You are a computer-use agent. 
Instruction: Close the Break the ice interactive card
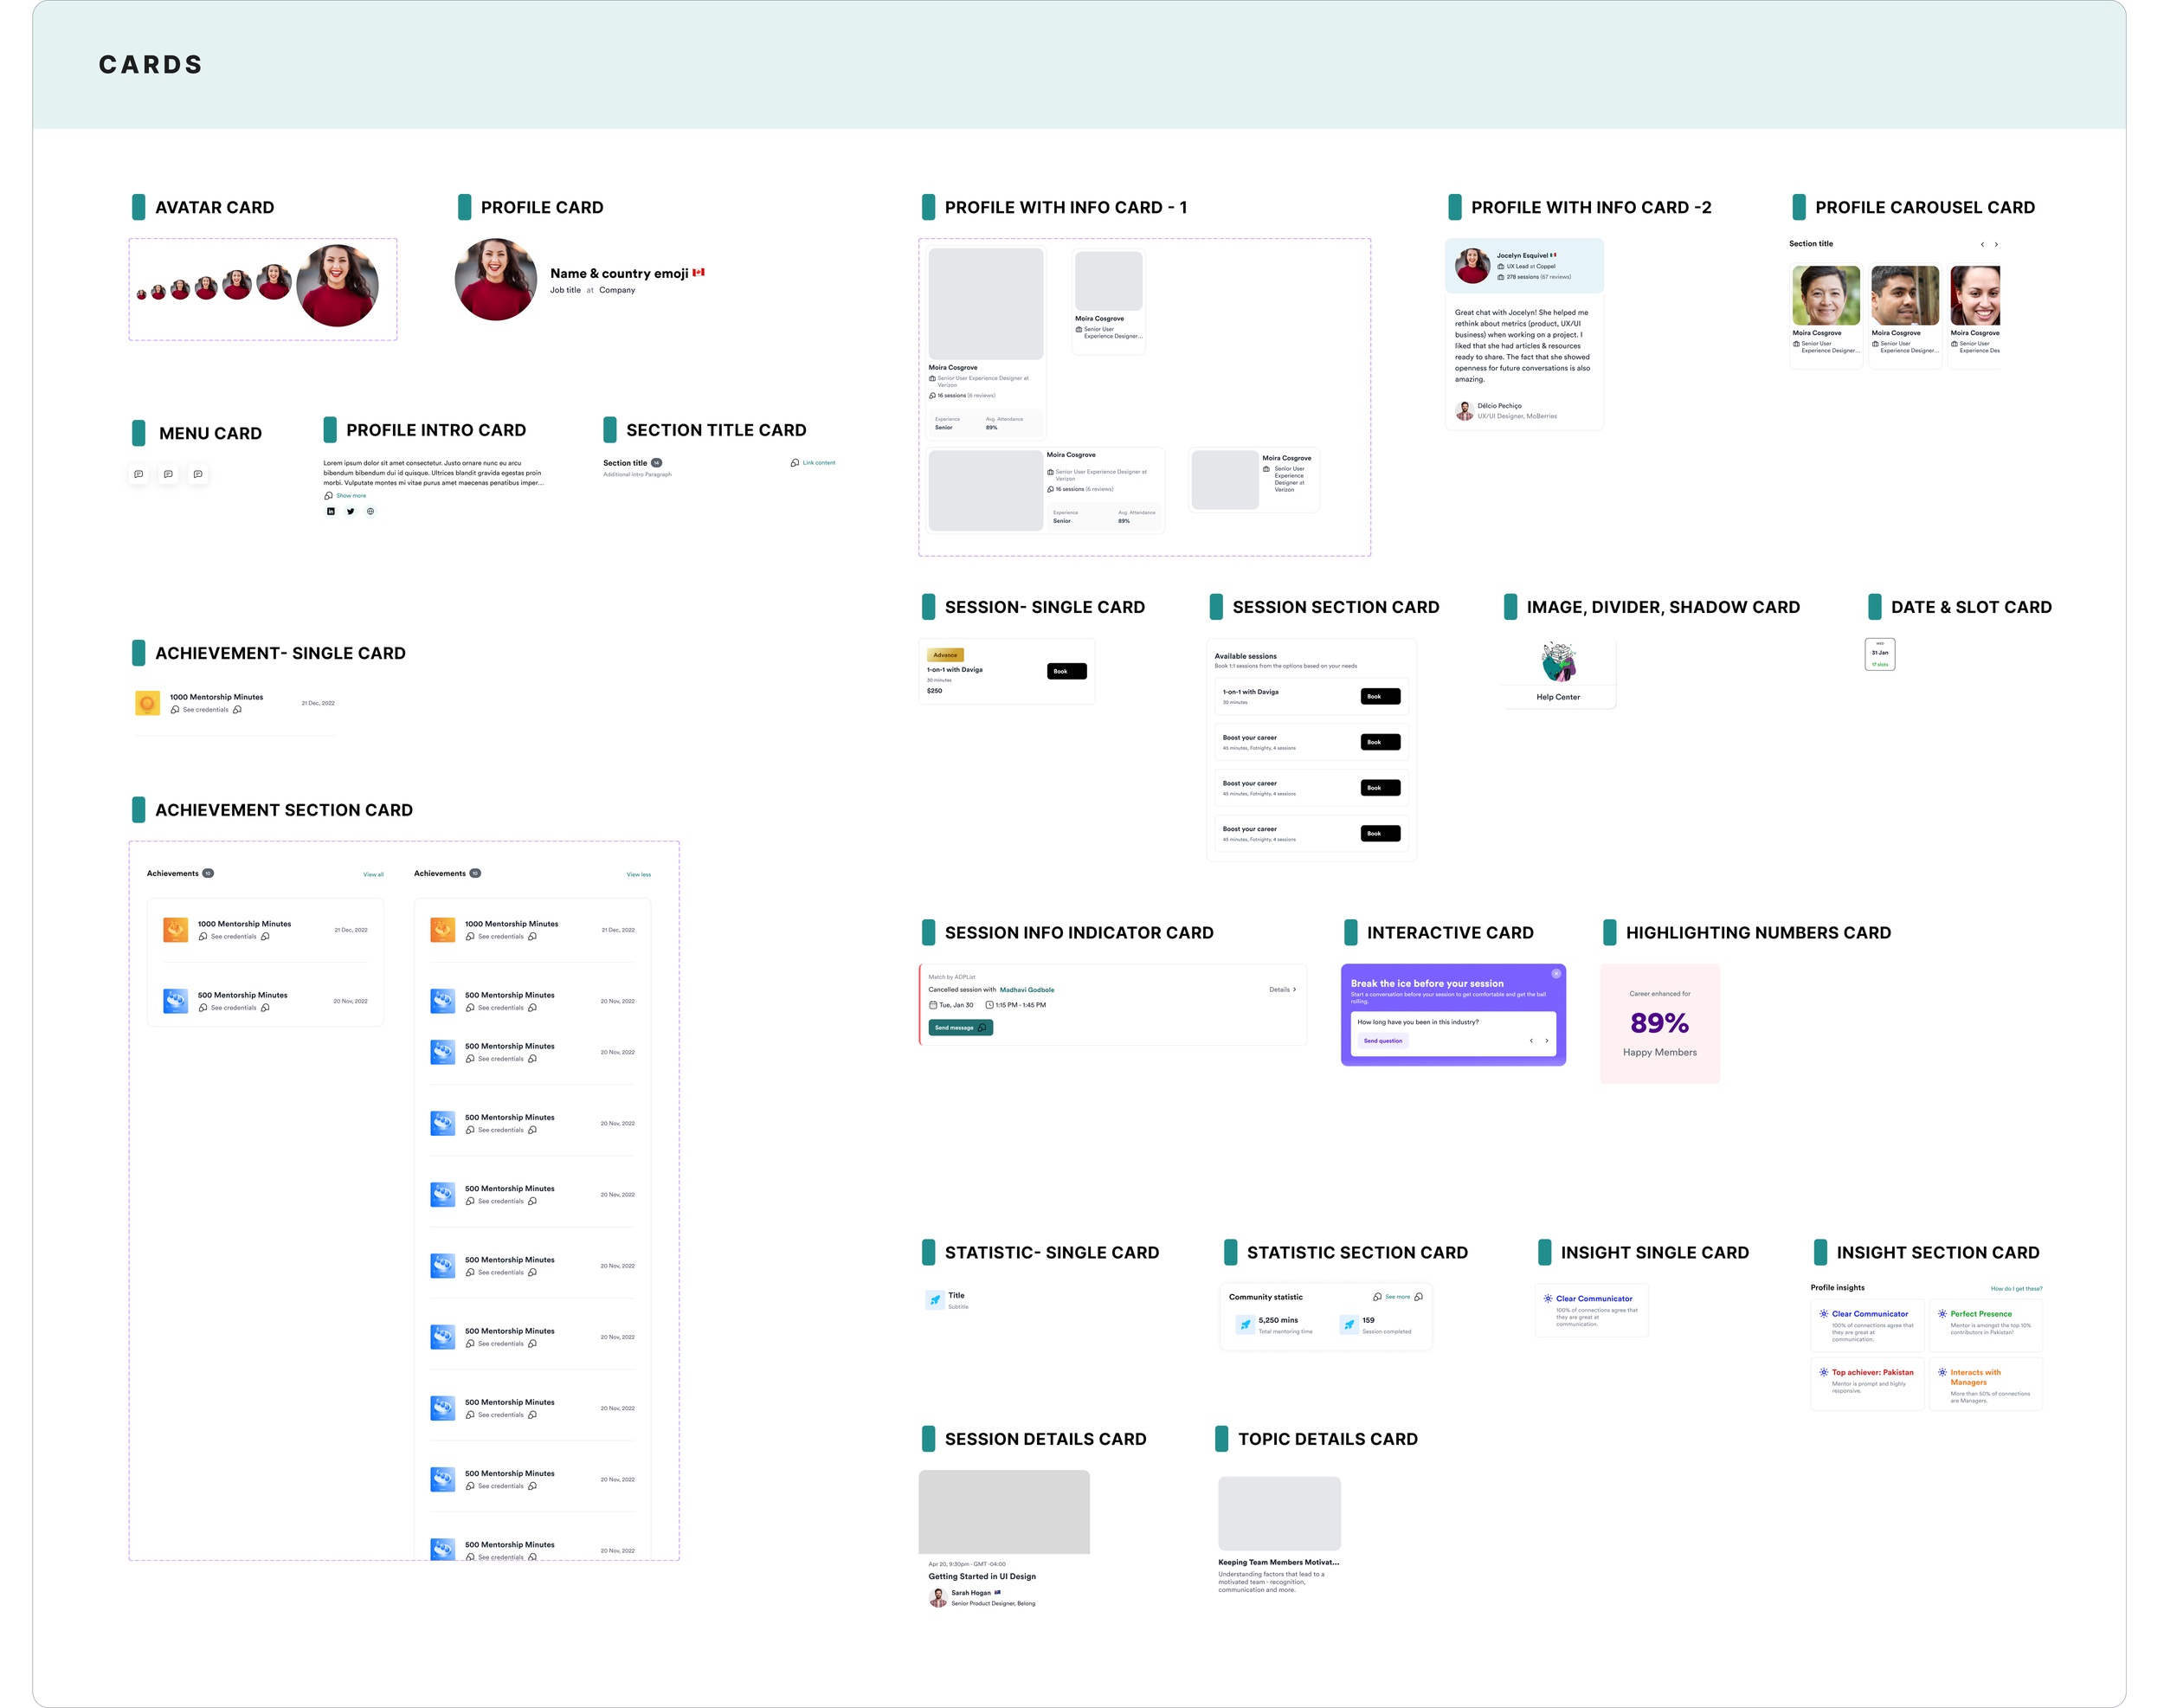tap(1556, 973)
